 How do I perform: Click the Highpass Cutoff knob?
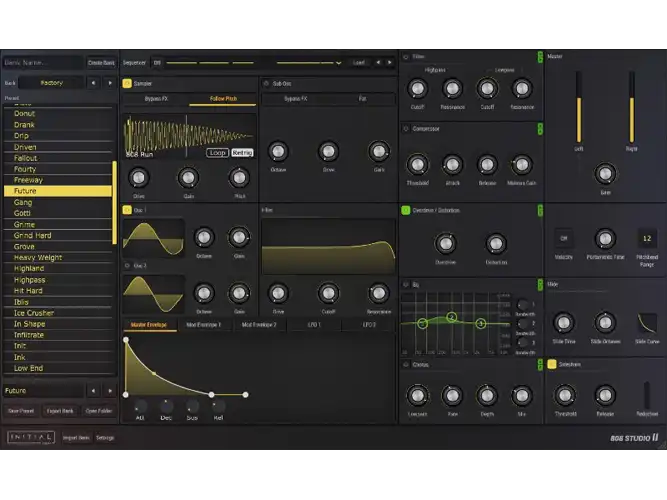[x=417, y=89]
